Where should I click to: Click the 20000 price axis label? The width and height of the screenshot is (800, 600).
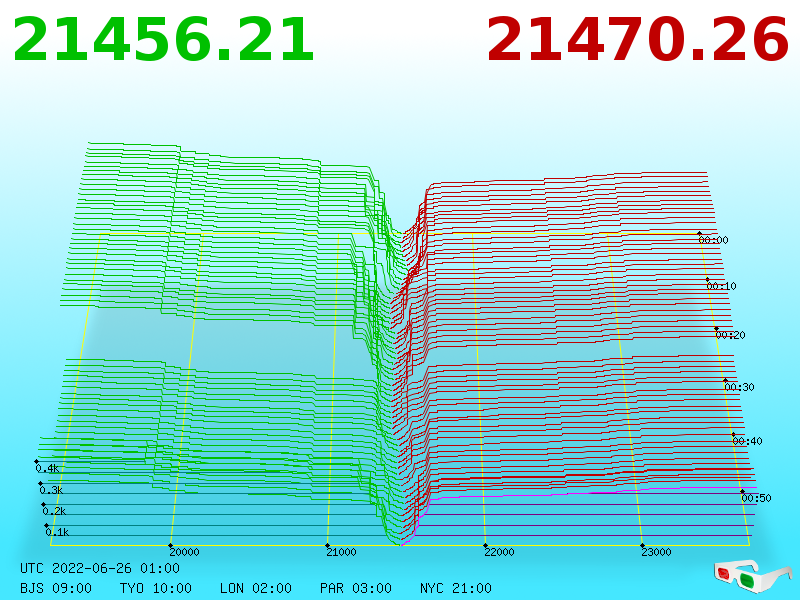tap(184, 552)
